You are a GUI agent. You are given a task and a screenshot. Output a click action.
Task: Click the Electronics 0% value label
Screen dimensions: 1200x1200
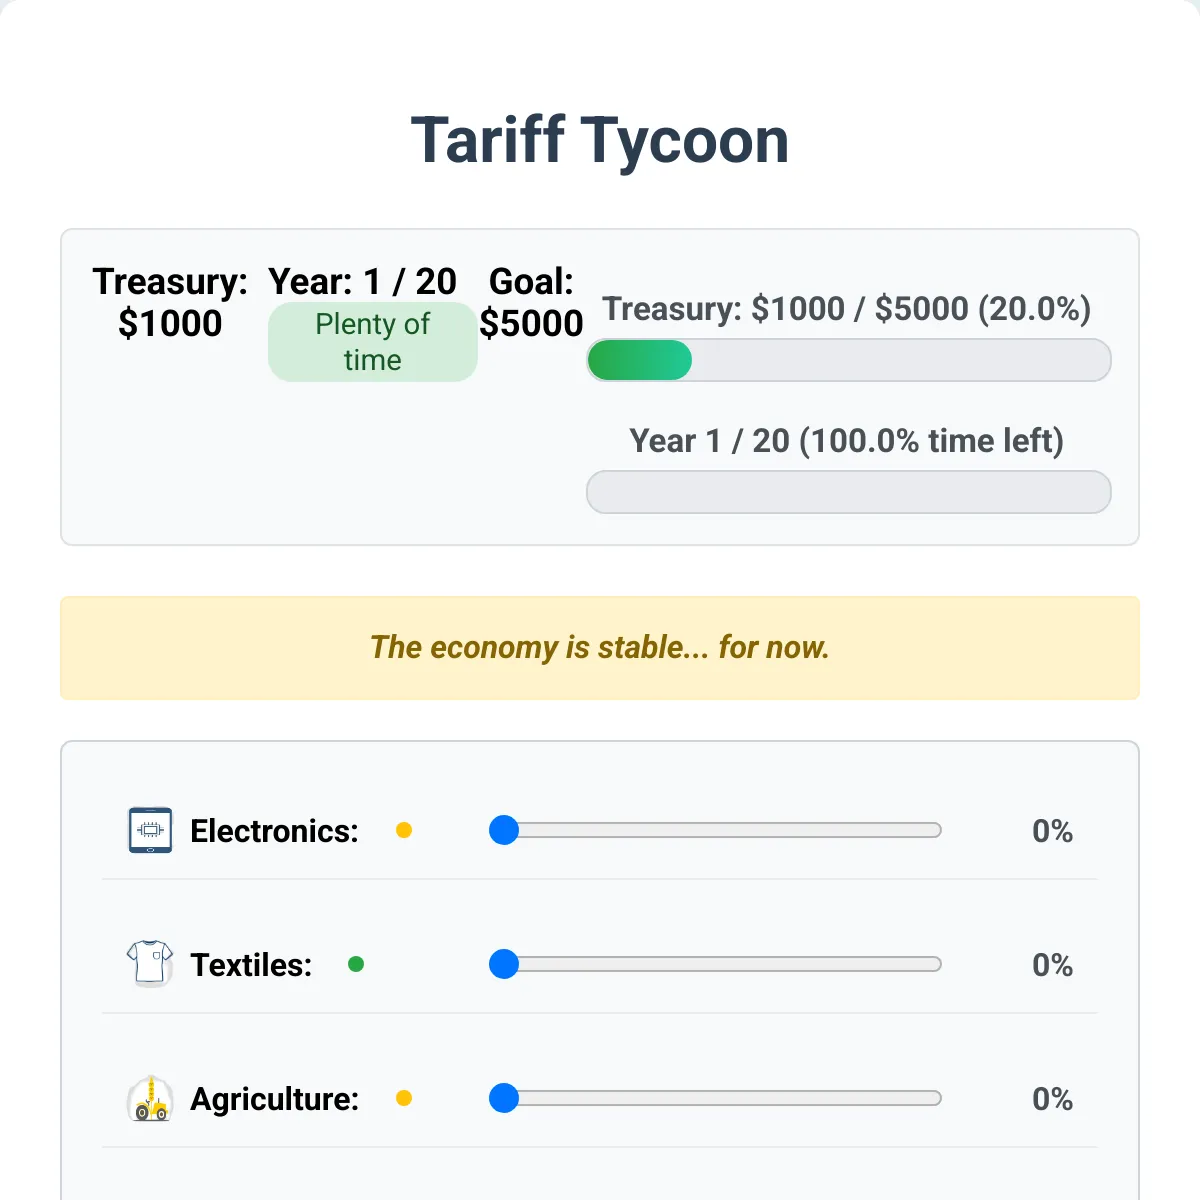click(1052, 830)
